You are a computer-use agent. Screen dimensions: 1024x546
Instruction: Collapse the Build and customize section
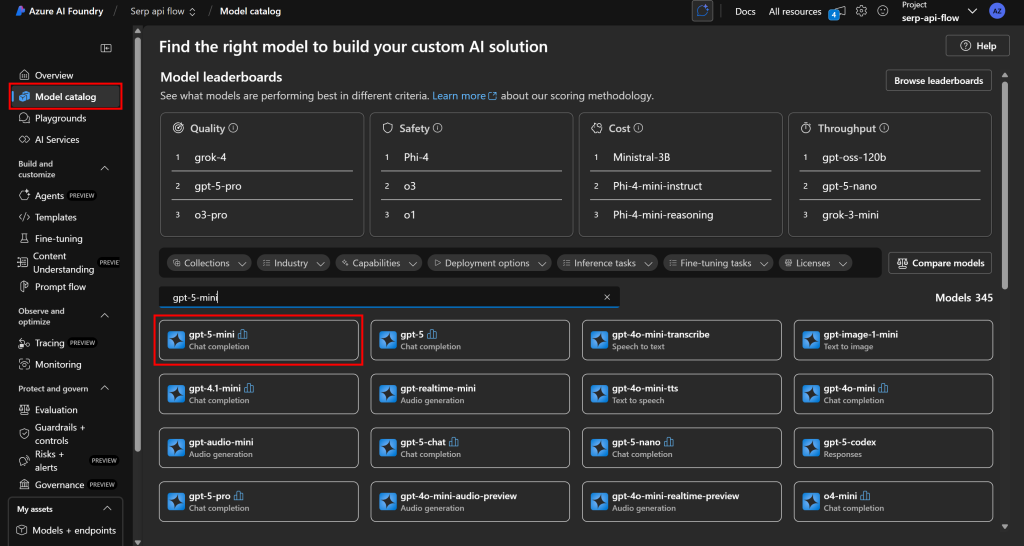click(105, 169)
